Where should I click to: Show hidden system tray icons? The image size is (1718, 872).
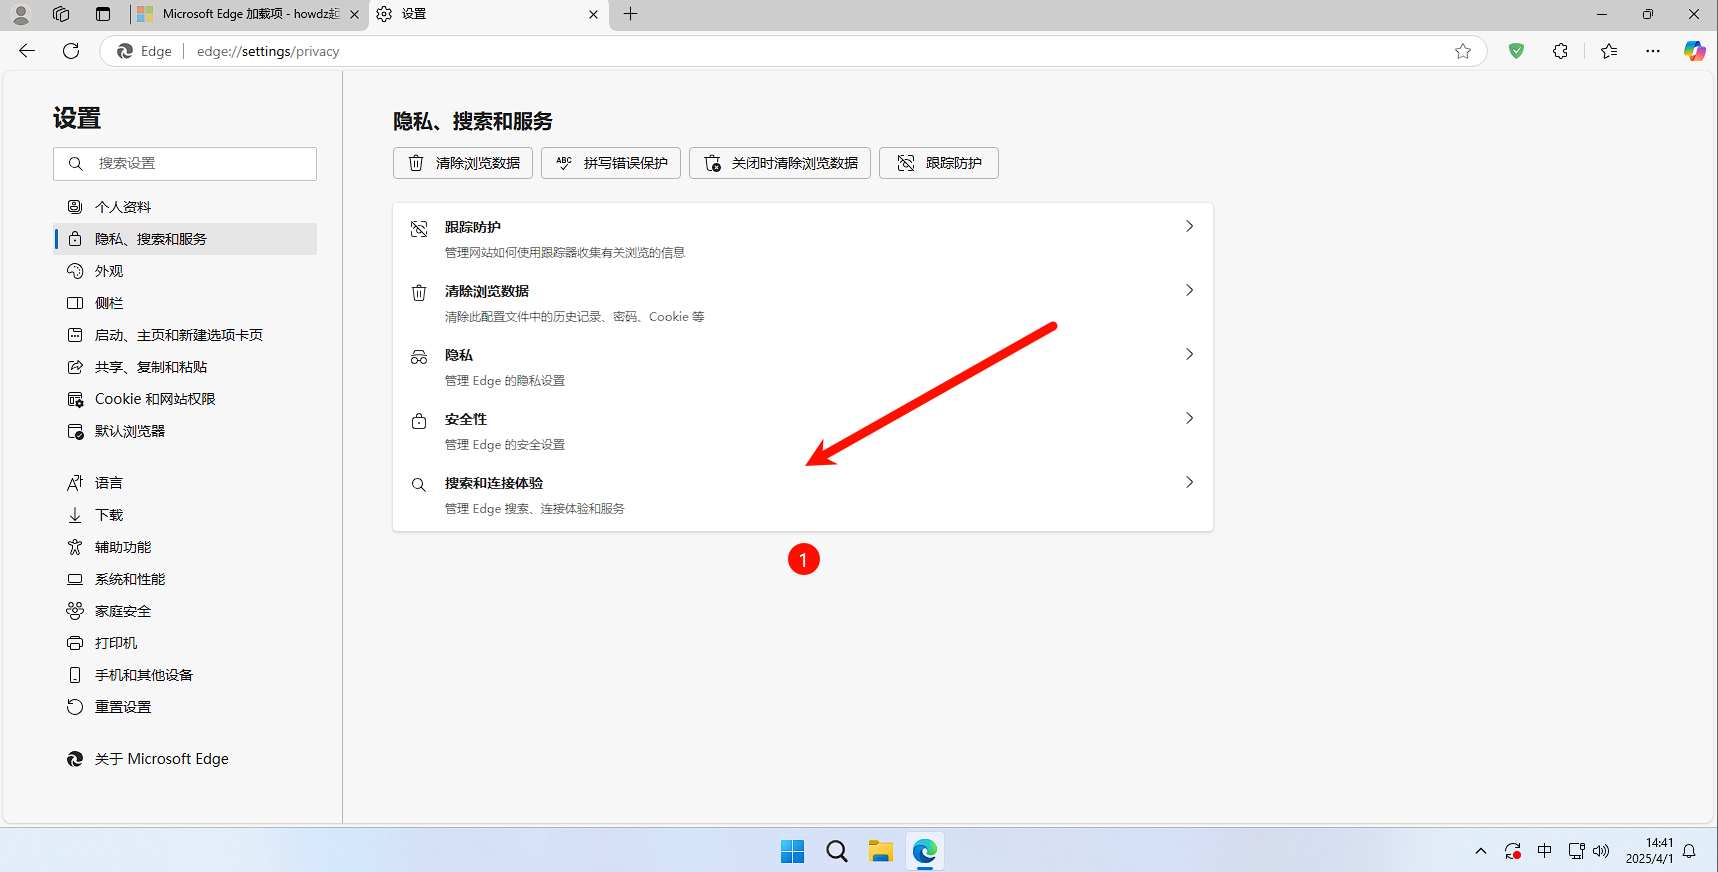(x=1481, y=851)
